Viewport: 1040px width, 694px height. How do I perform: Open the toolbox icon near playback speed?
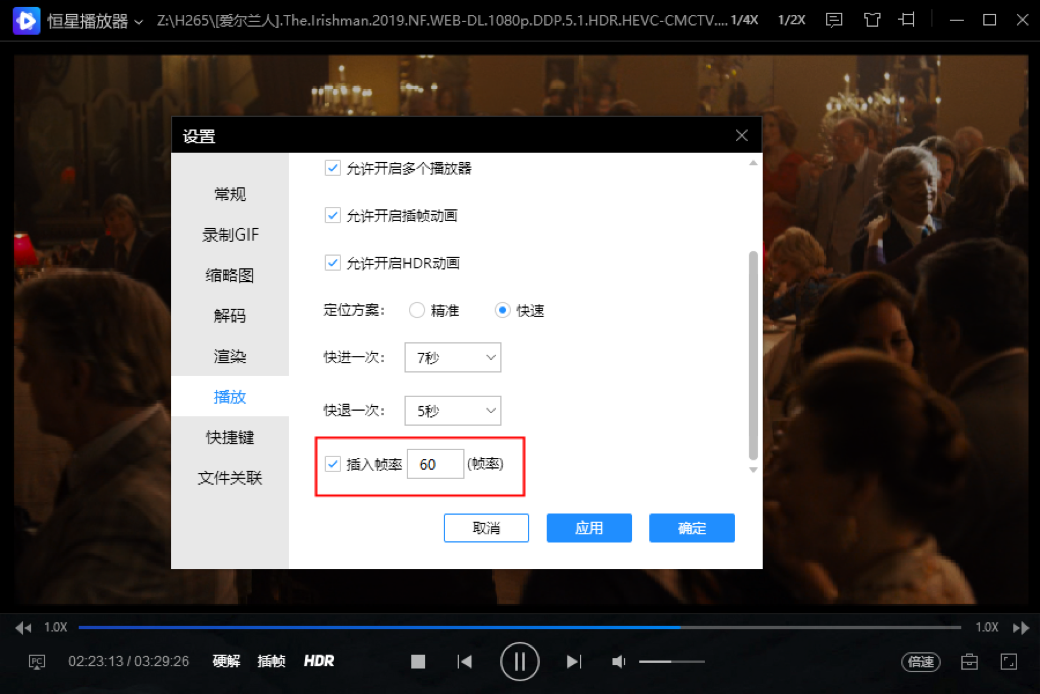pyautogui.click(x=967, y=661)
